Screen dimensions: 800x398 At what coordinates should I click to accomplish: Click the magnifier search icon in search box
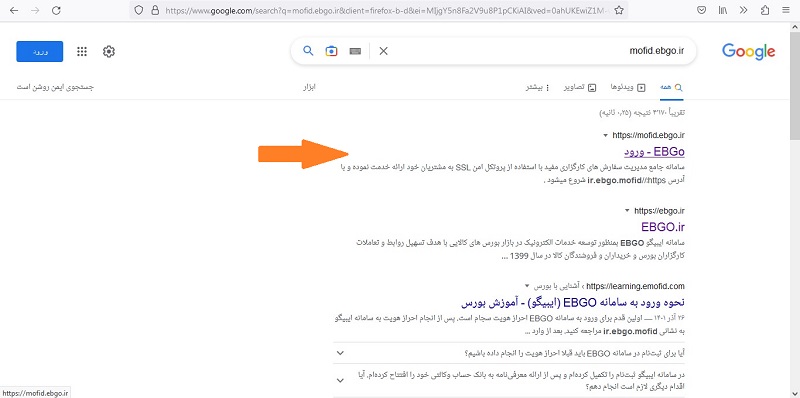pyautogui.click(x=308, y=51)
